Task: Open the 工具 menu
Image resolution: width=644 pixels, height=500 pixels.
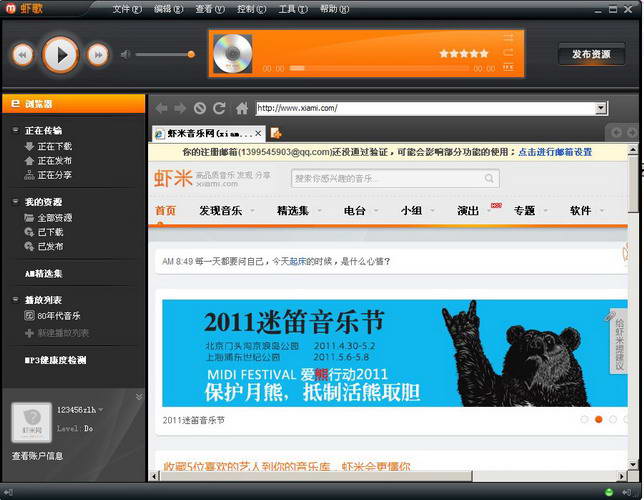Action: point(293,9)
